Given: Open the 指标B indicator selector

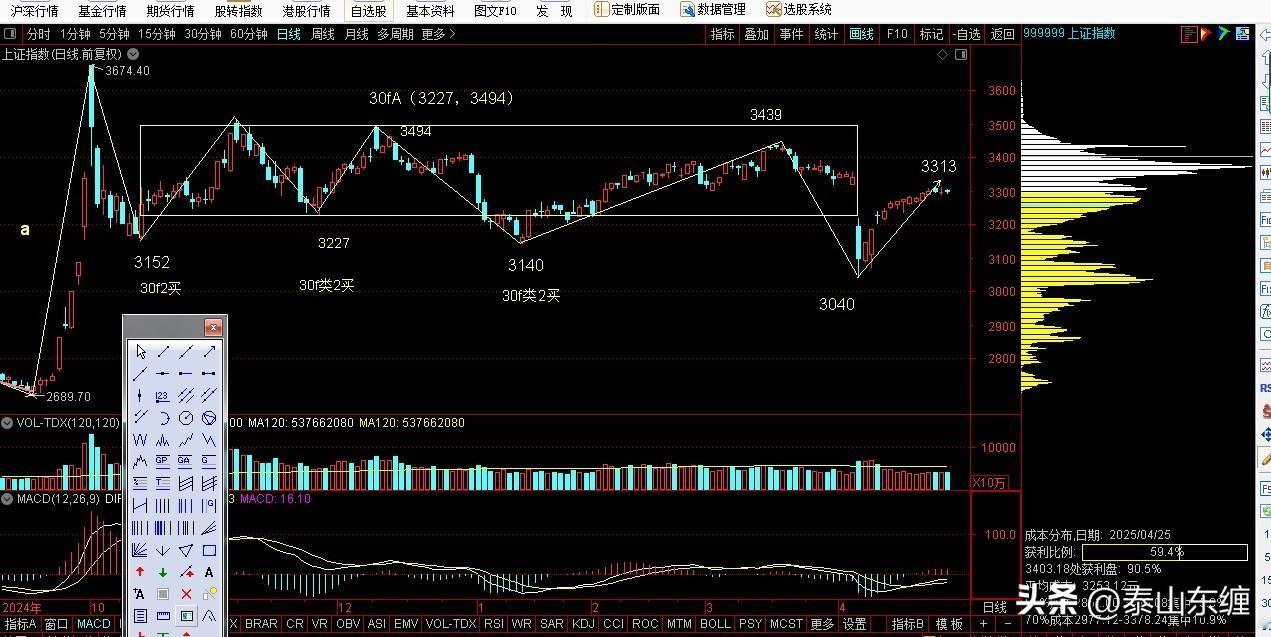Looking at the screenshot, I should (x=908, y=624).
